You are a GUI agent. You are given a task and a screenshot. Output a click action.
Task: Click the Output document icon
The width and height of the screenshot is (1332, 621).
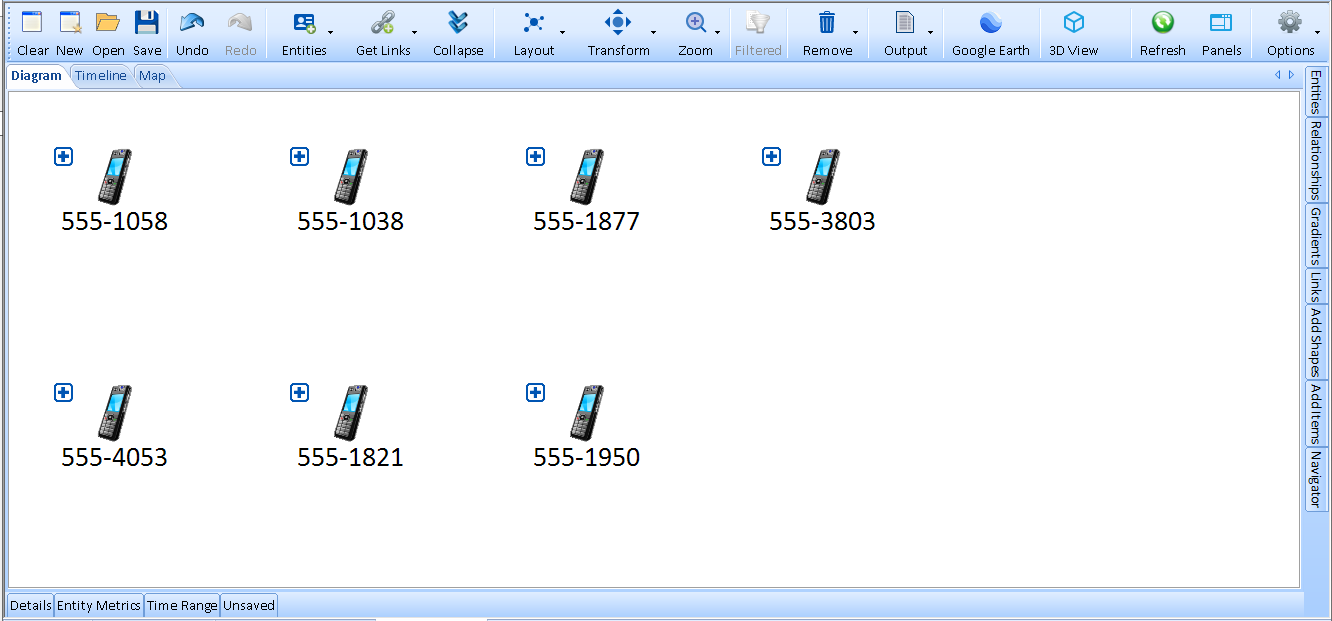coord(905,23)
